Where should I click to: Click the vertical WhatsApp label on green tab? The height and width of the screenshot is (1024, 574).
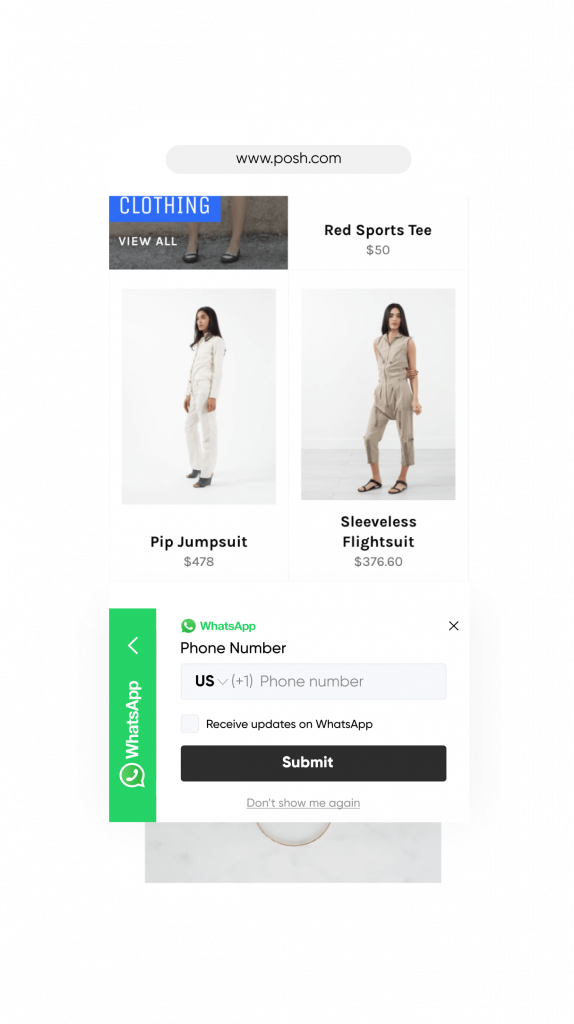coord(133,719)
